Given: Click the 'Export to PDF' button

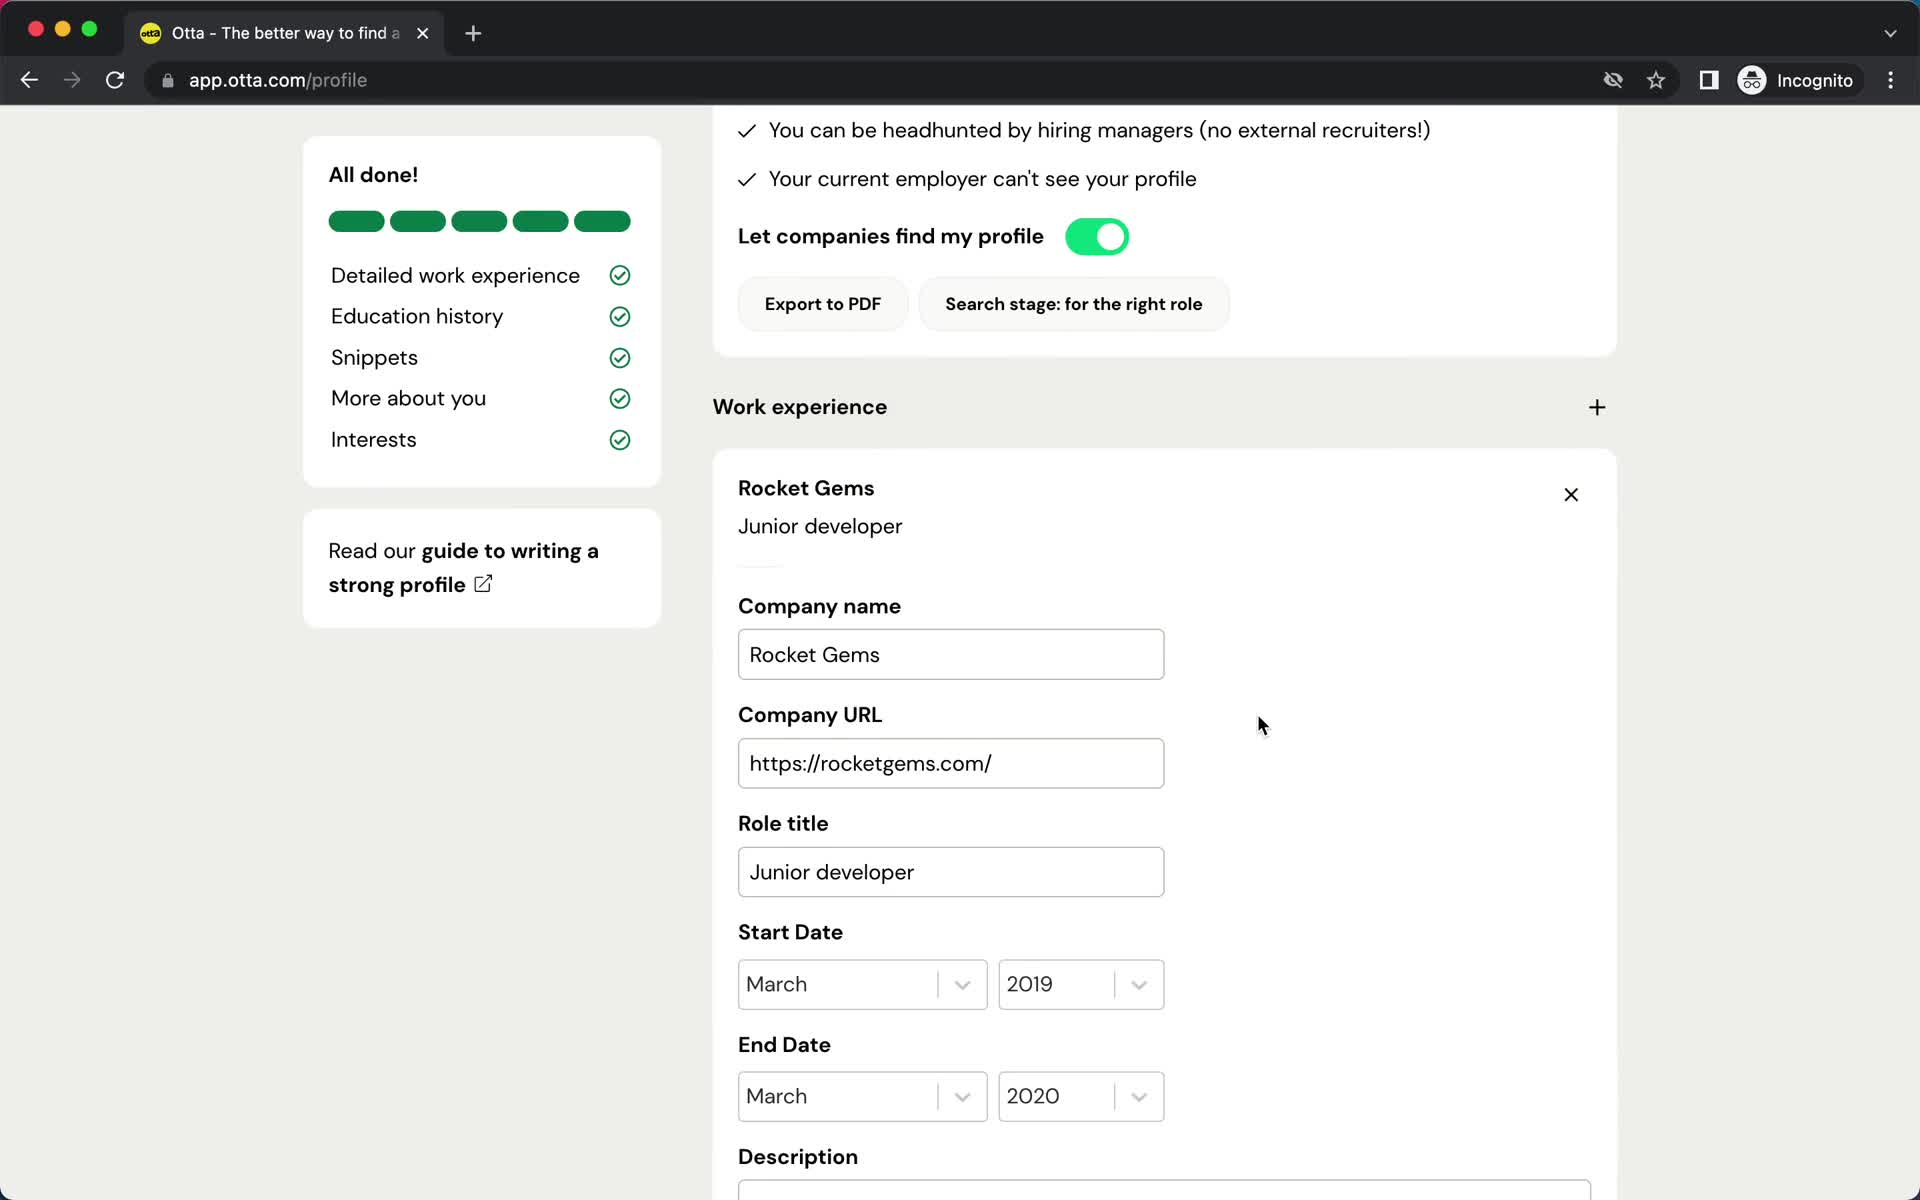Looking at the screenshot, I should click(x=824, y=303).
